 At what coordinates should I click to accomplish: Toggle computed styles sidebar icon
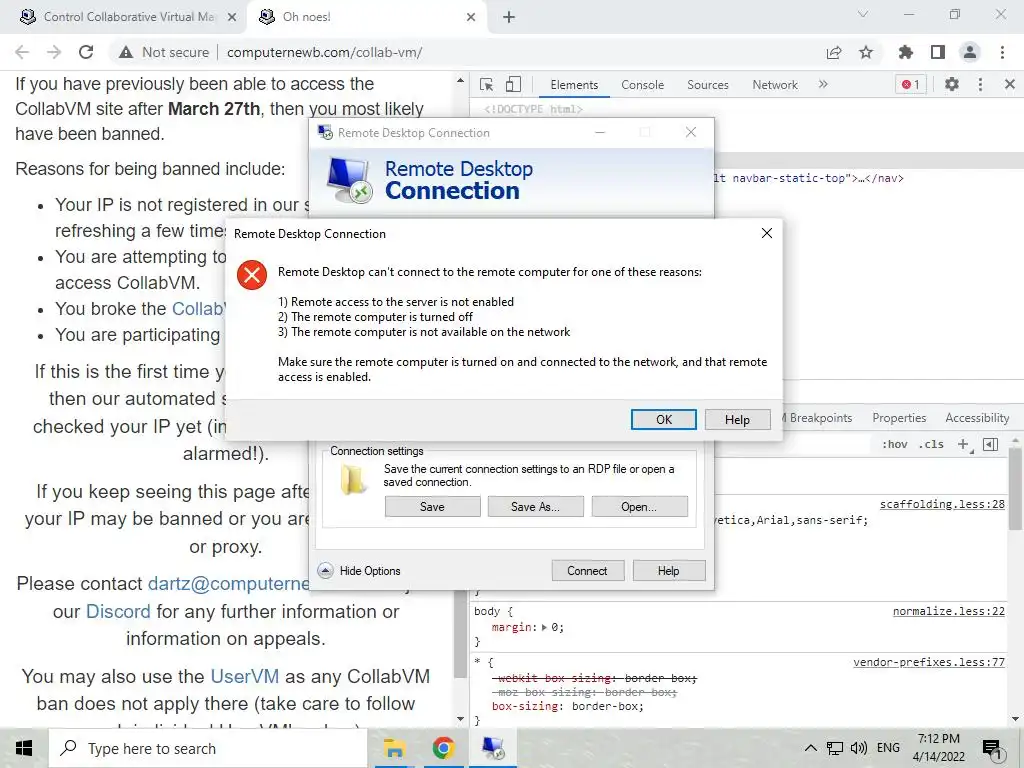click(x=991, y=444)
